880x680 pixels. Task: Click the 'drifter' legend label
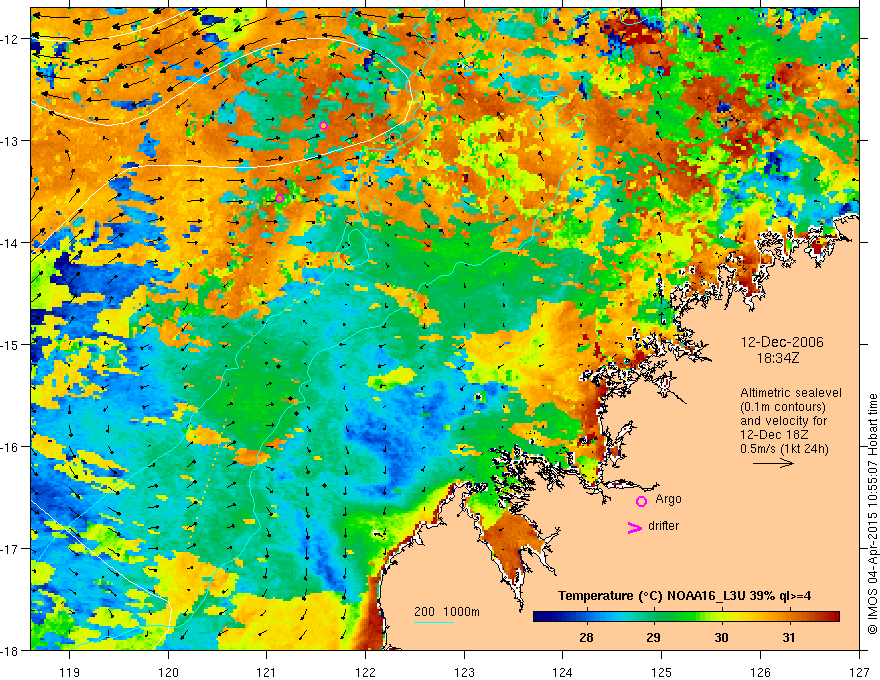click(663, 526)
